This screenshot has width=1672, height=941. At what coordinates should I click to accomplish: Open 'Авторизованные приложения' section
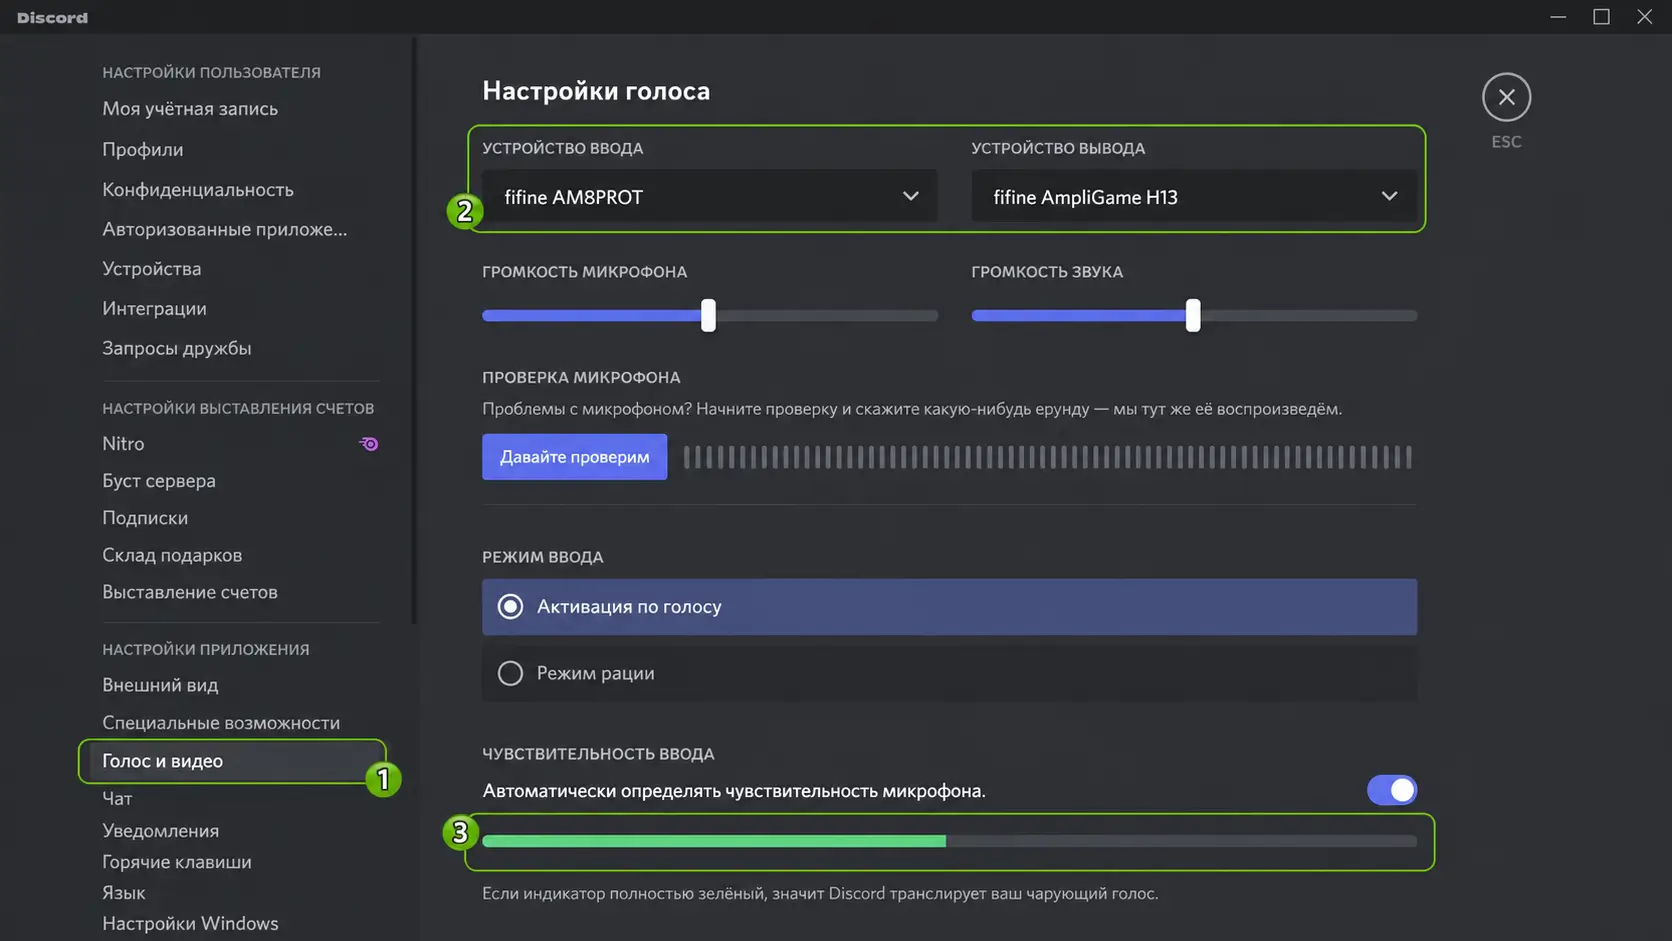tap(225, 229)
